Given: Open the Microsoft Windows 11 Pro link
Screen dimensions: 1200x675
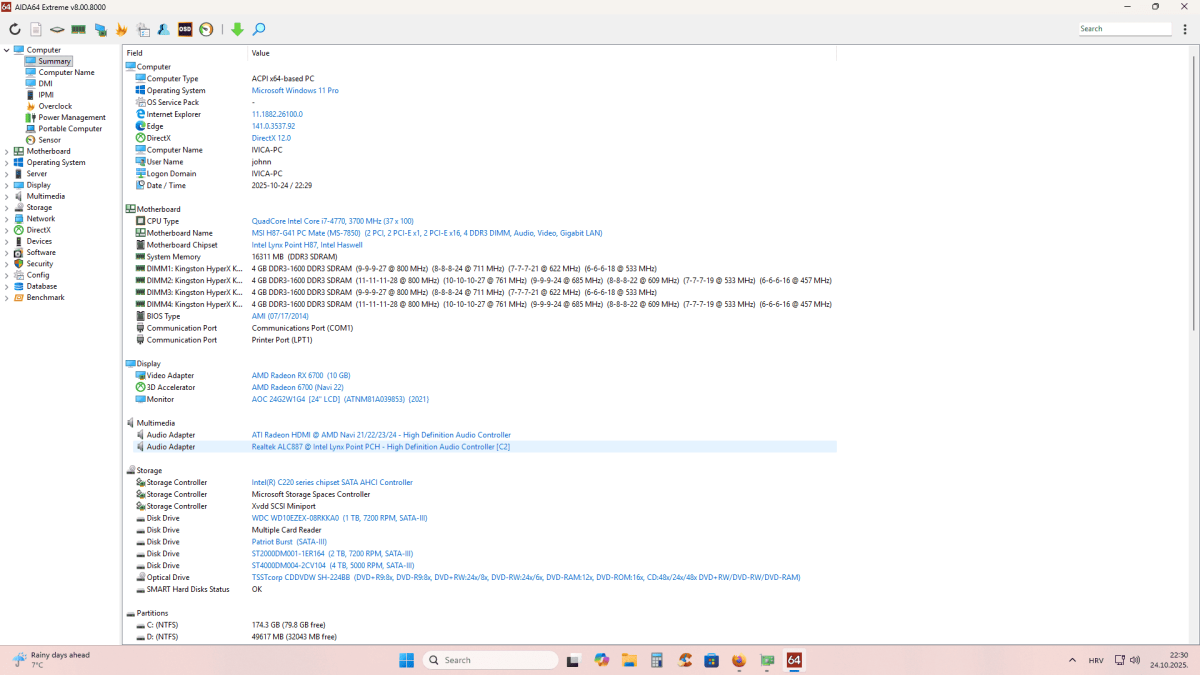Looking at the screenshot, I should click(295, 91).
